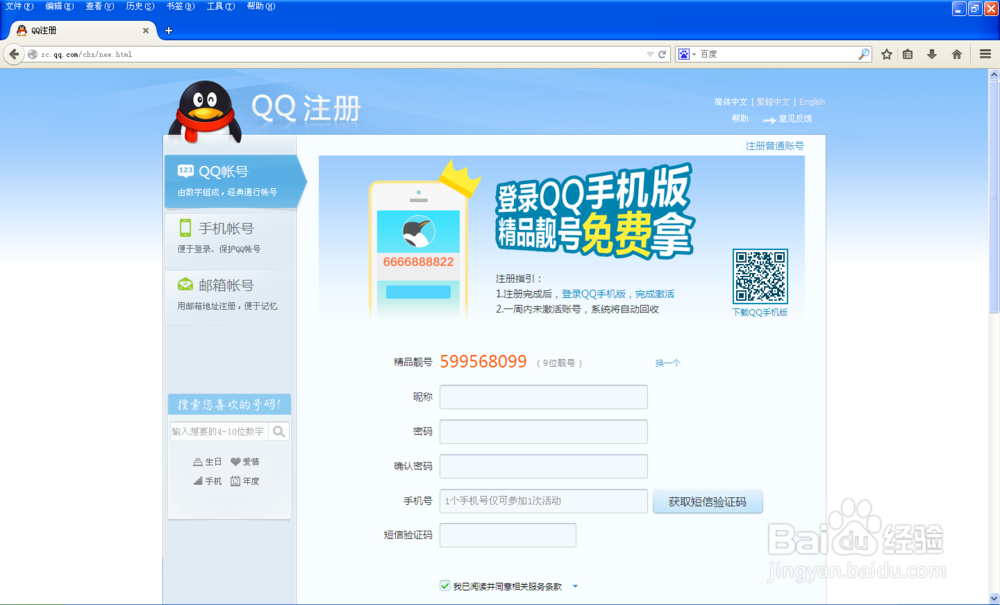Click the 短信验证码 input field
This screenshot has height=605, width=1000.
(x=508, y=535)
